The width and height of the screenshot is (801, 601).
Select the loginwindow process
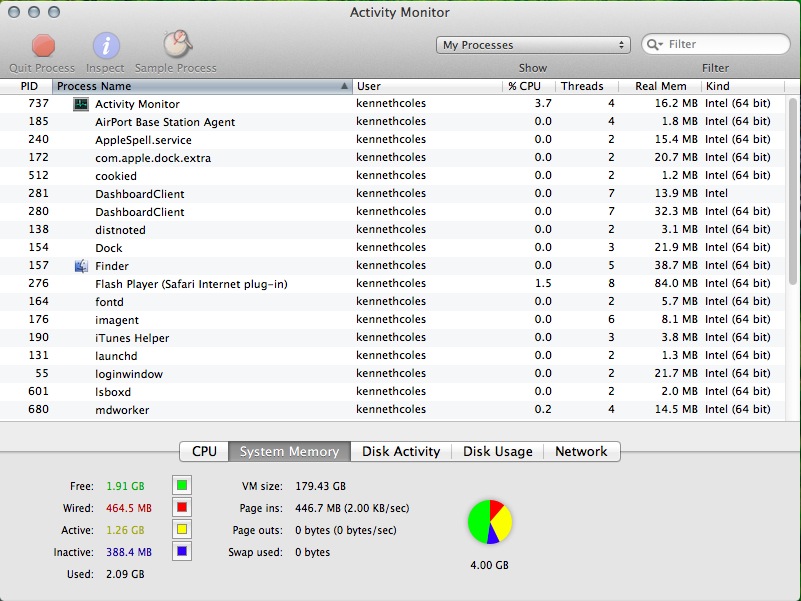click(392, 374)
